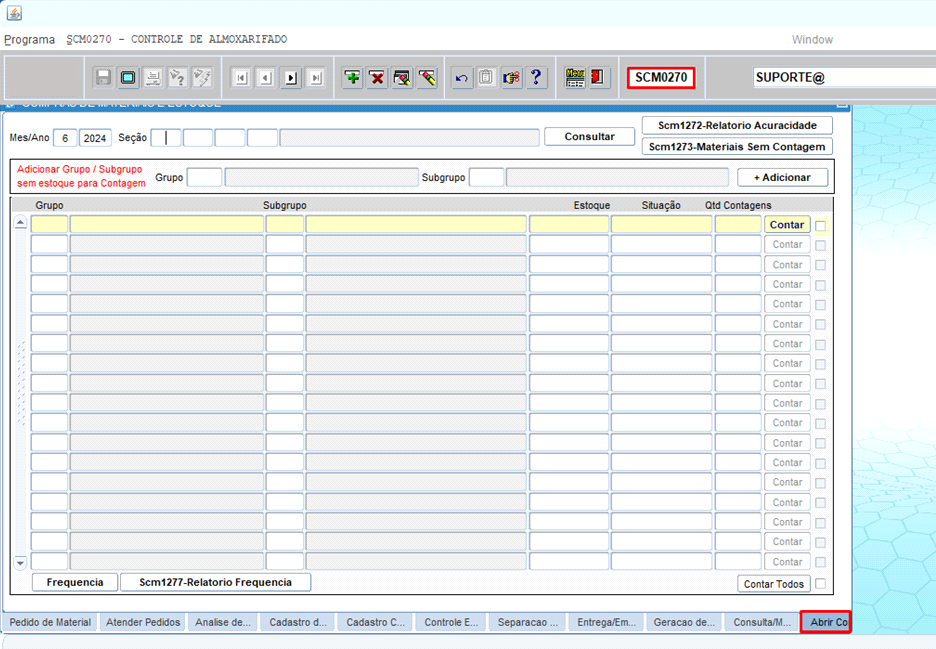
Task: Switch to Separacao ... tab
Action: pyautogui.click(x=528, y=622)
